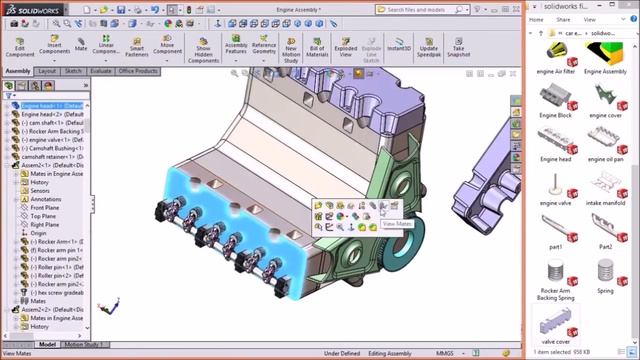
Task: Open Assembly Features dropdown arrow
Action: [236, 60]
